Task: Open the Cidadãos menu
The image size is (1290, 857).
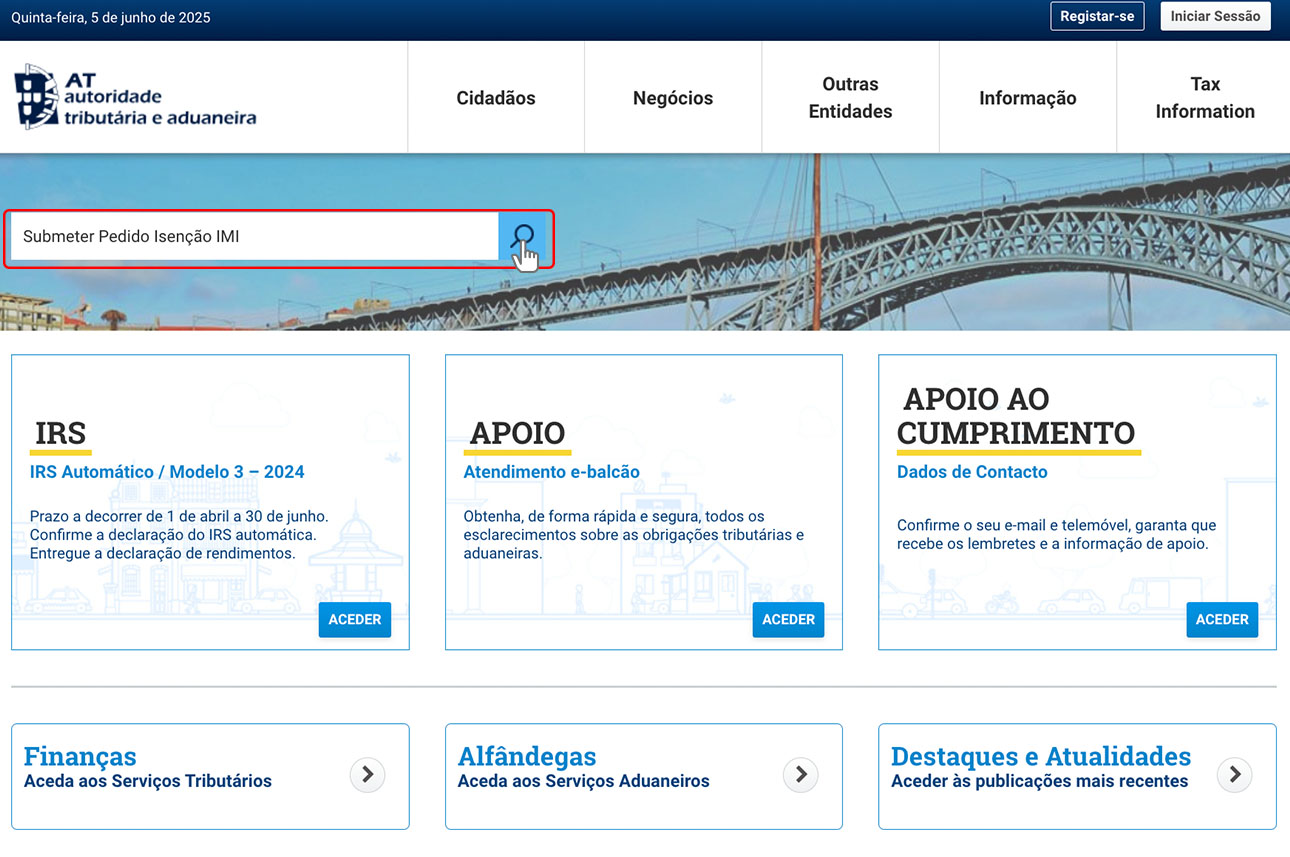Action: click(496, 98)
